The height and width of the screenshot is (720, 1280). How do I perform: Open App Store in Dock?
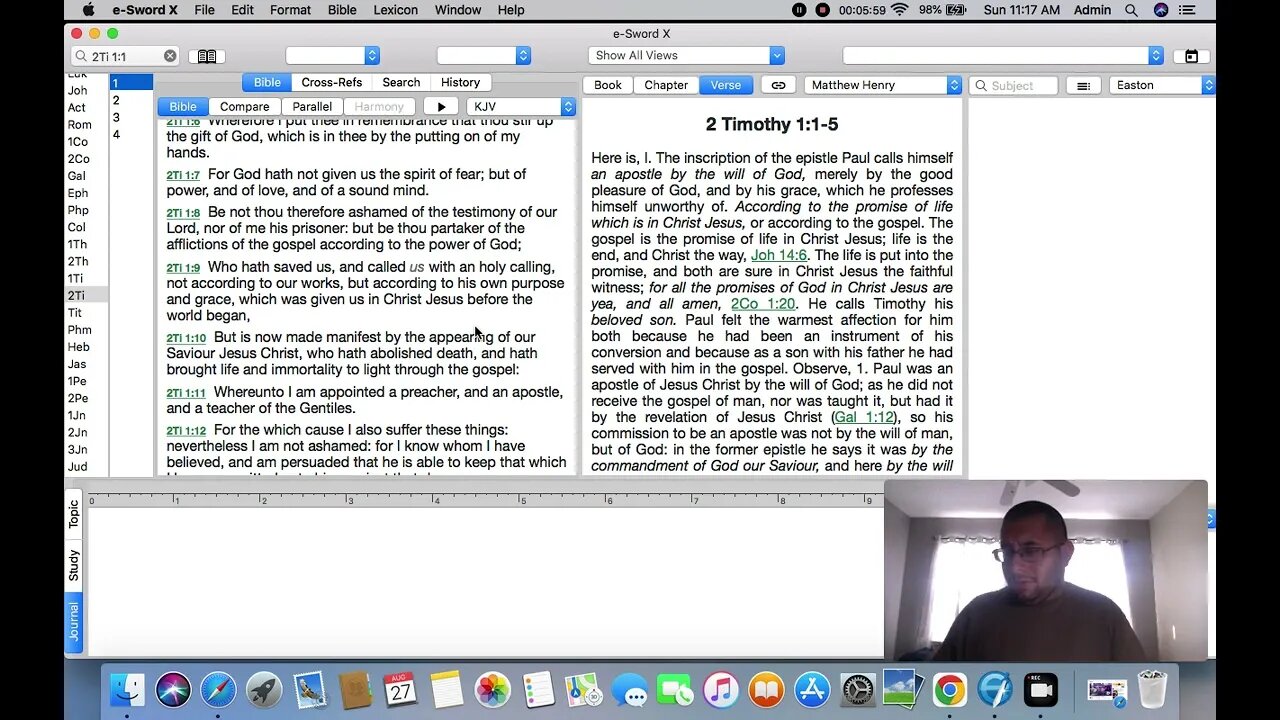[812, 690]
